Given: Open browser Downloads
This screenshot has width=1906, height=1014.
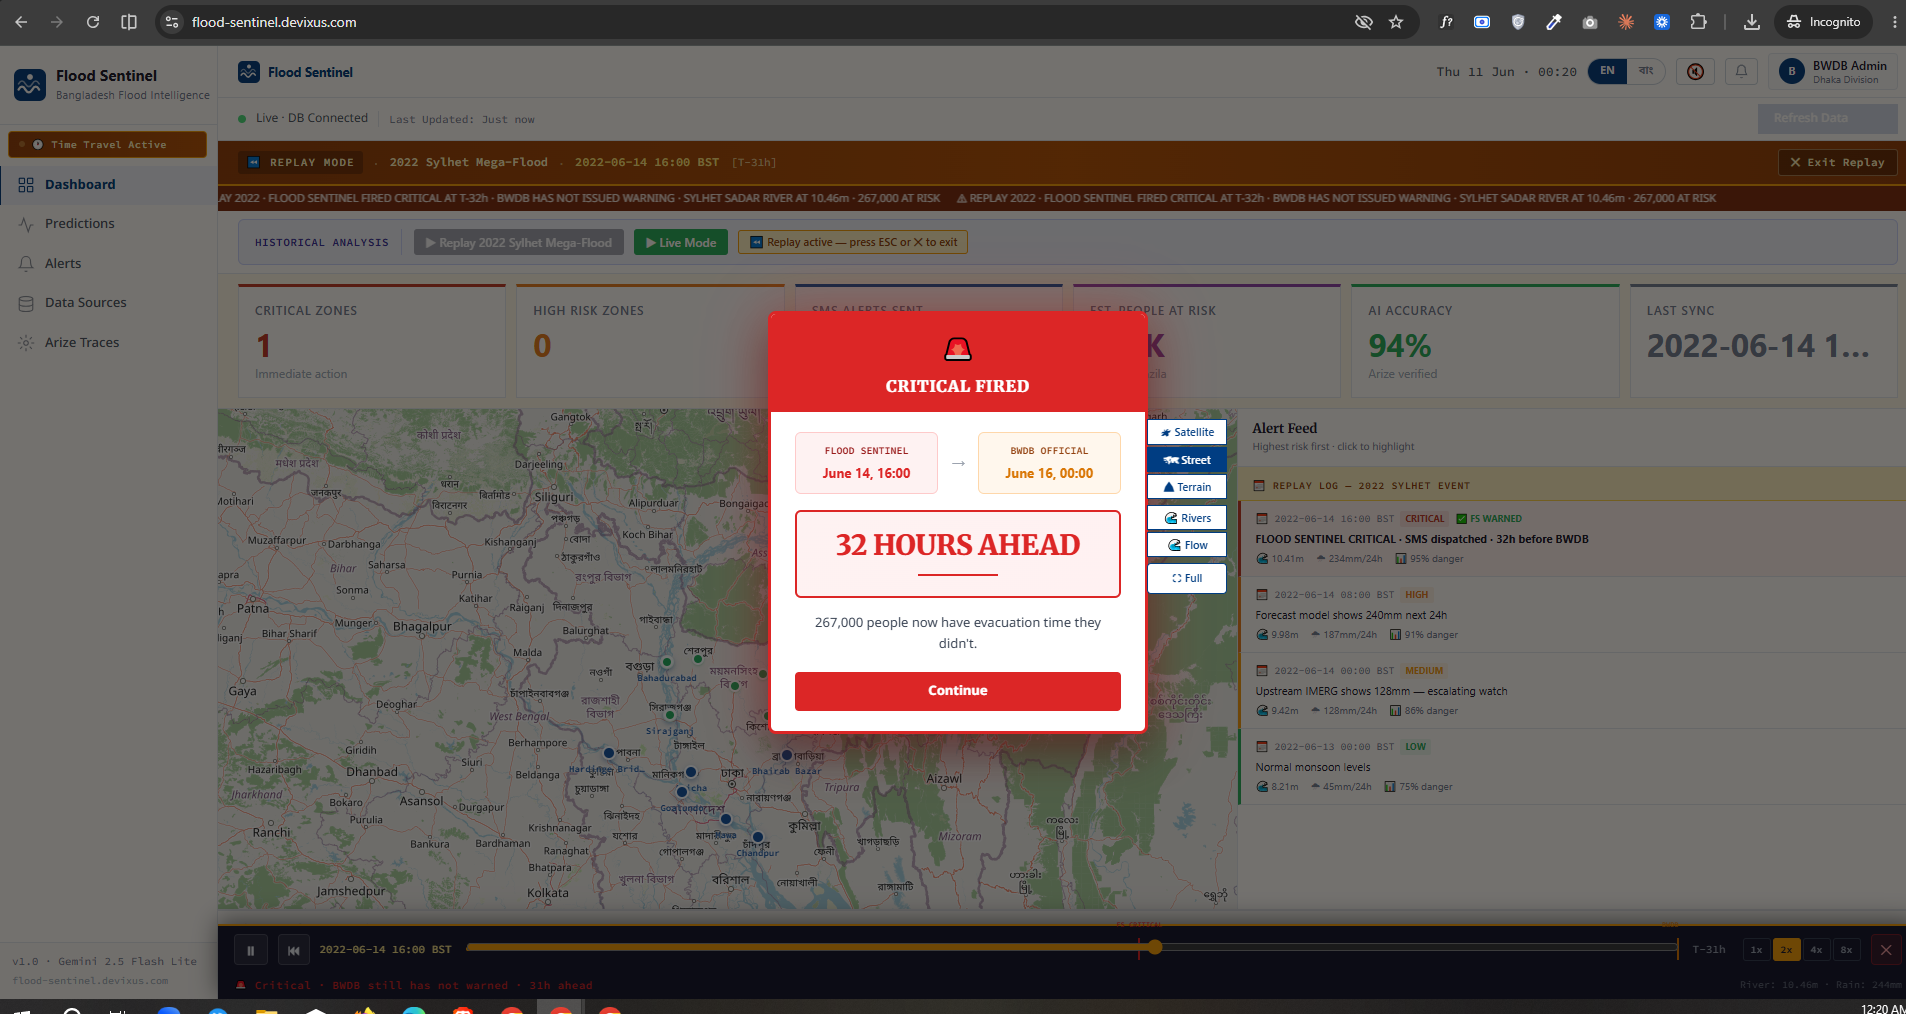Looking at the screenshot, I should pos(1752,22).
